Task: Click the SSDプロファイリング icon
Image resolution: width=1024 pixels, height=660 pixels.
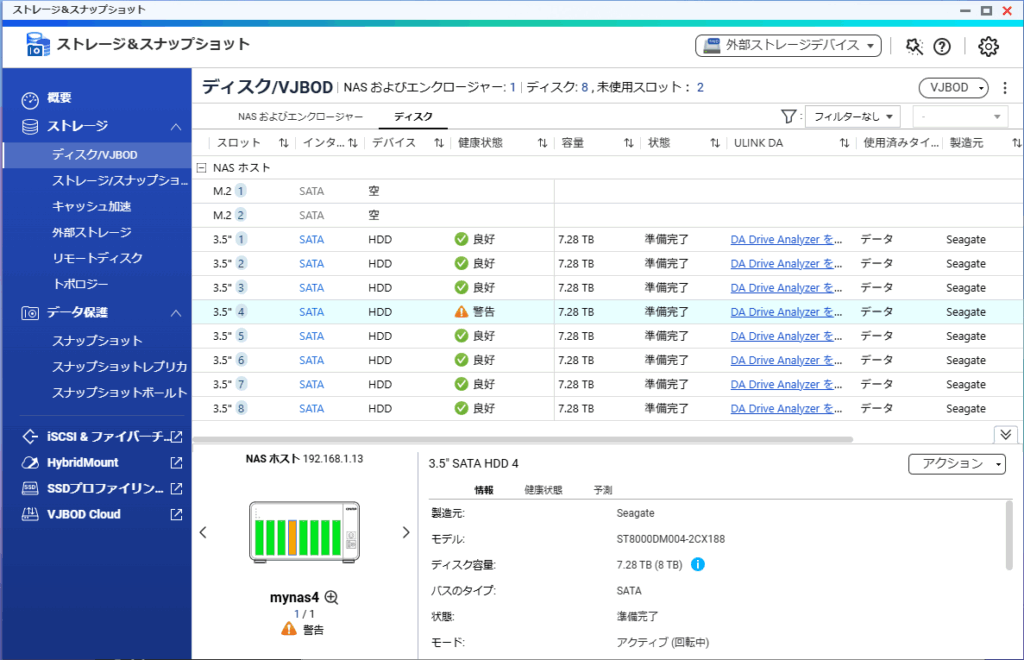Action: [x=30, y=488]
